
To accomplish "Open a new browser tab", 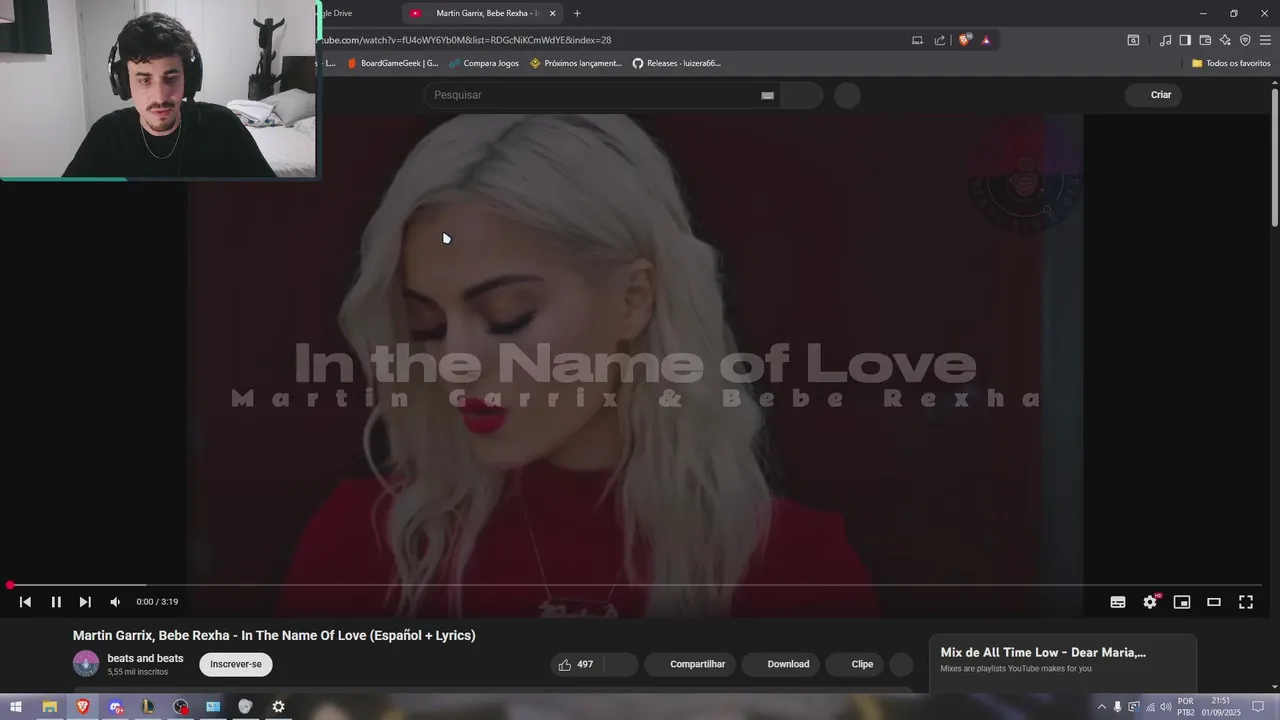I will click(x=577, y=13).
